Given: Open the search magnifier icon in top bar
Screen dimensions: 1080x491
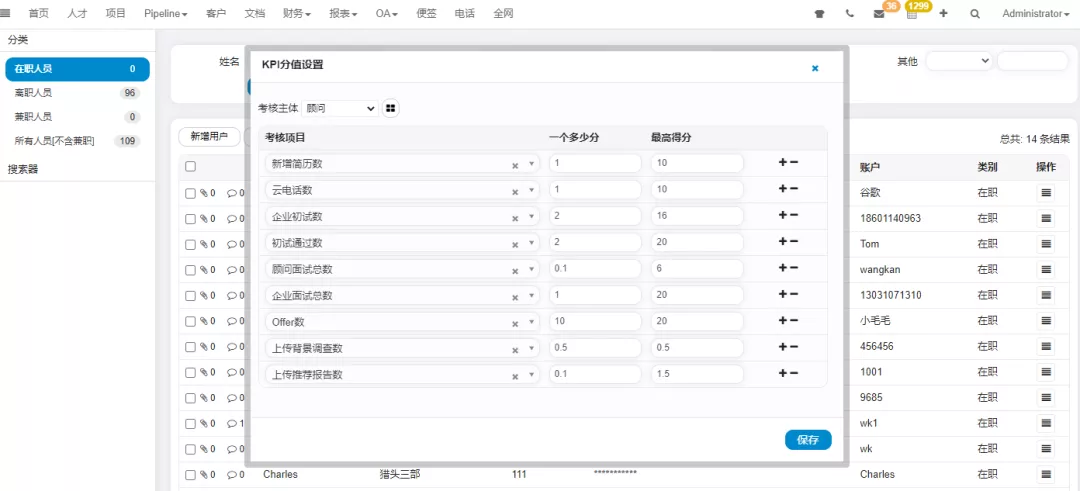Looking at the screenshot, I should 975,14.
